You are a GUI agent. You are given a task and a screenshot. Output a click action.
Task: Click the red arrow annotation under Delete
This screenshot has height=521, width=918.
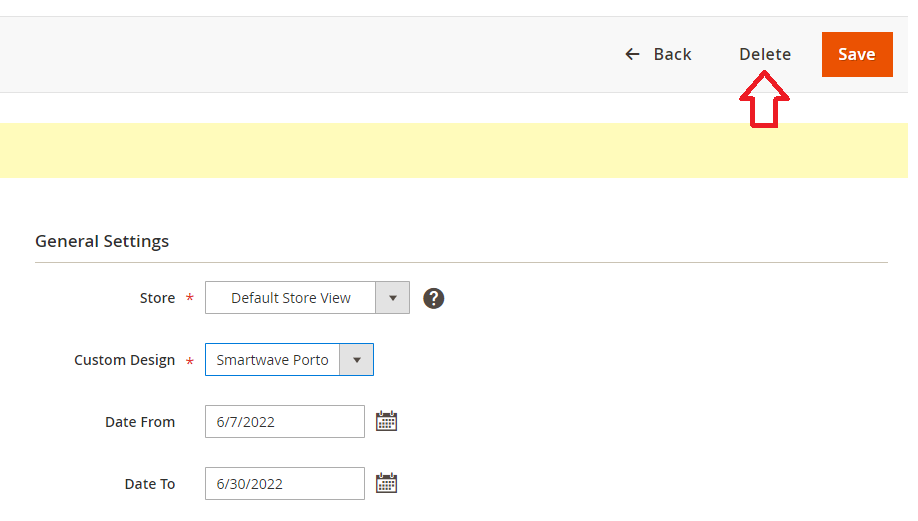764,100
